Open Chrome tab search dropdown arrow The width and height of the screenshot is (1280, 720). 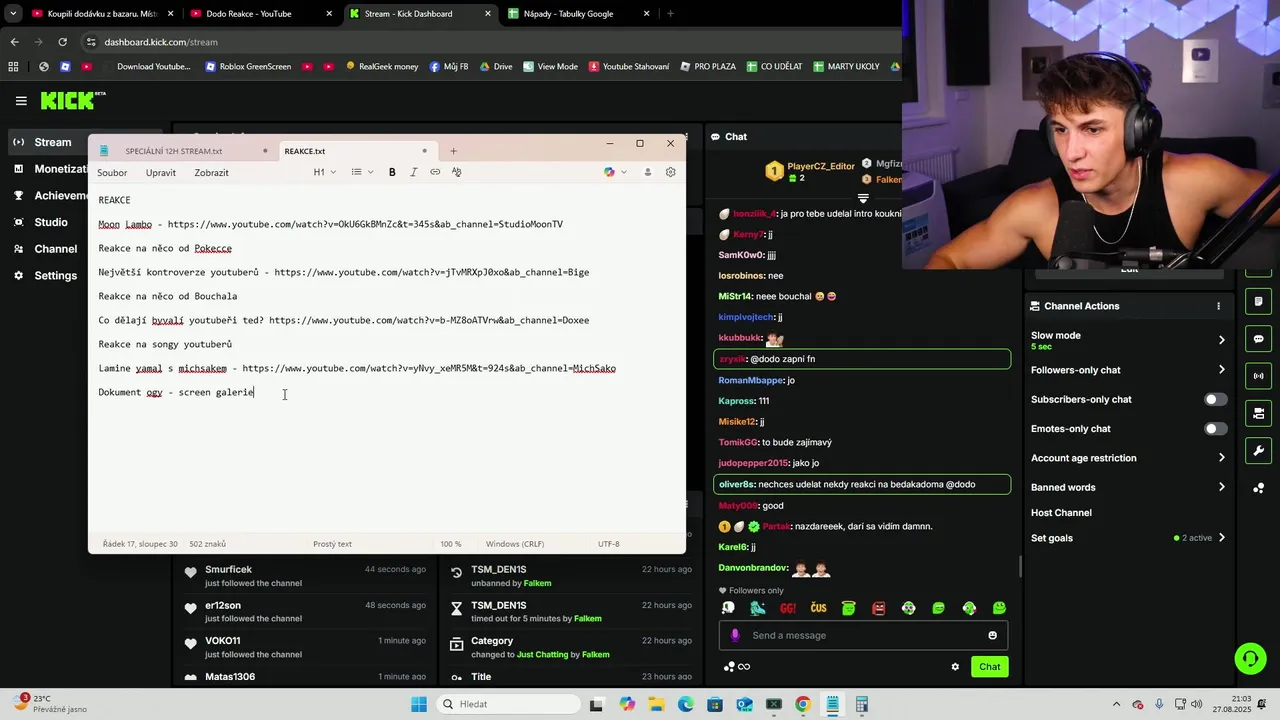click(13, 14)
